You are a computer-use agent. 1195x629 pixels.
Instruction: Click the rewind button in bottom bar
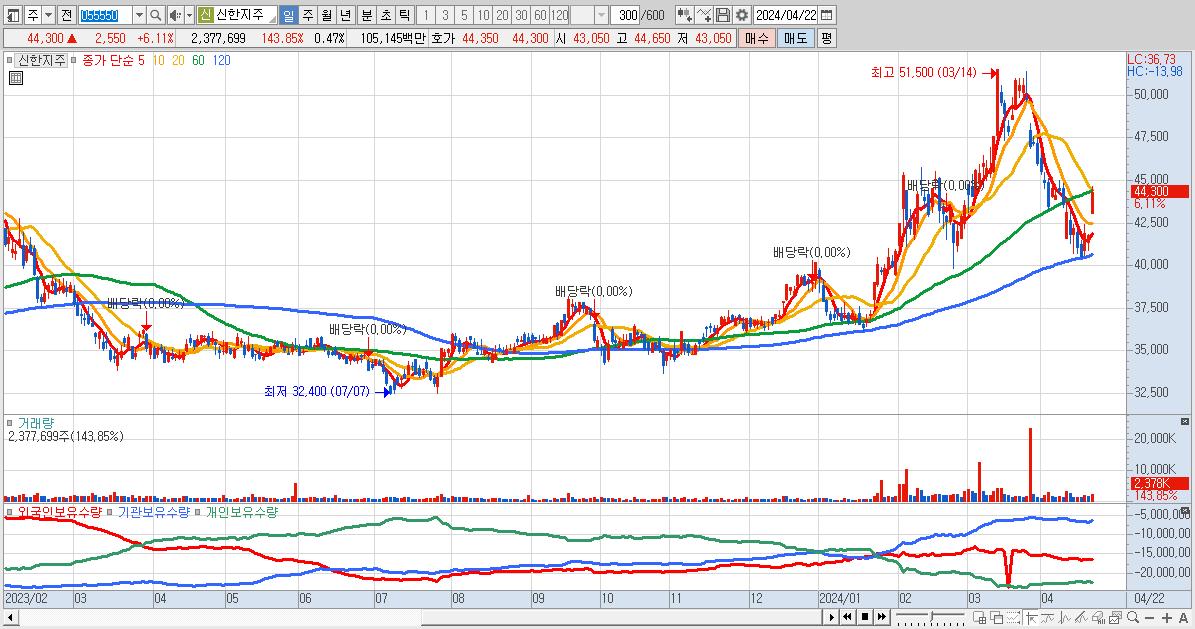(847, 617)
